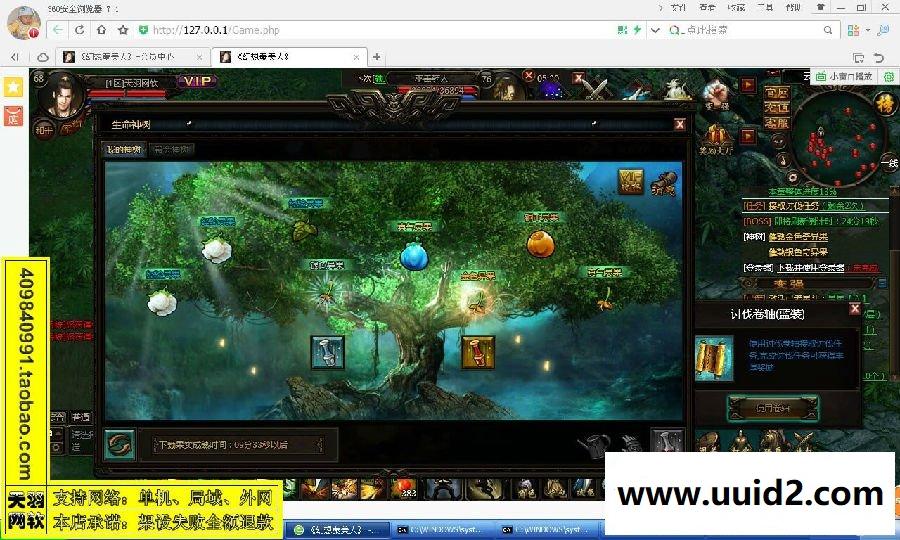
Task: Open a new tab with the plus button
Action: tap(377, 57)
